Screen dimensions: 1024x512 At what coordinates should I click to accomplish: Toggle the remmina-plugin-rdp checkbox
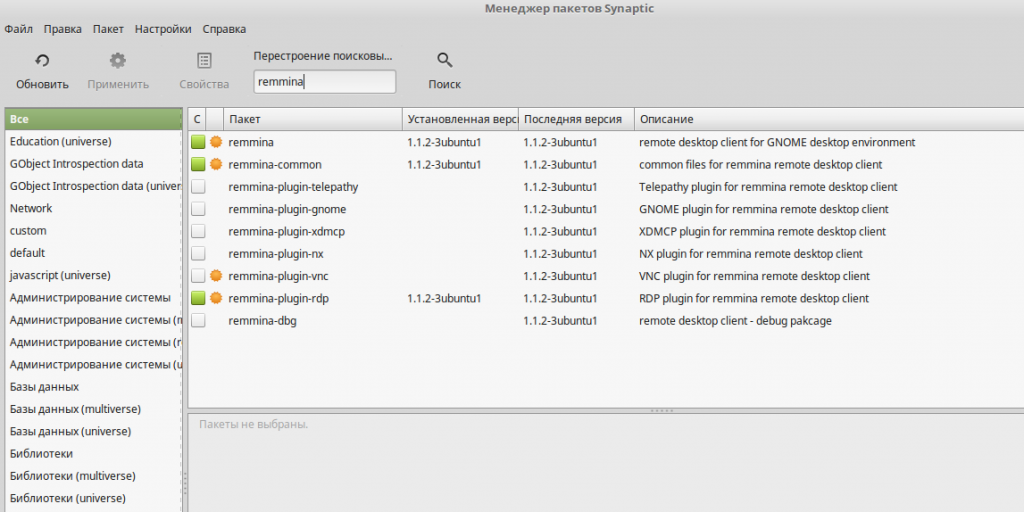point(198,298)
